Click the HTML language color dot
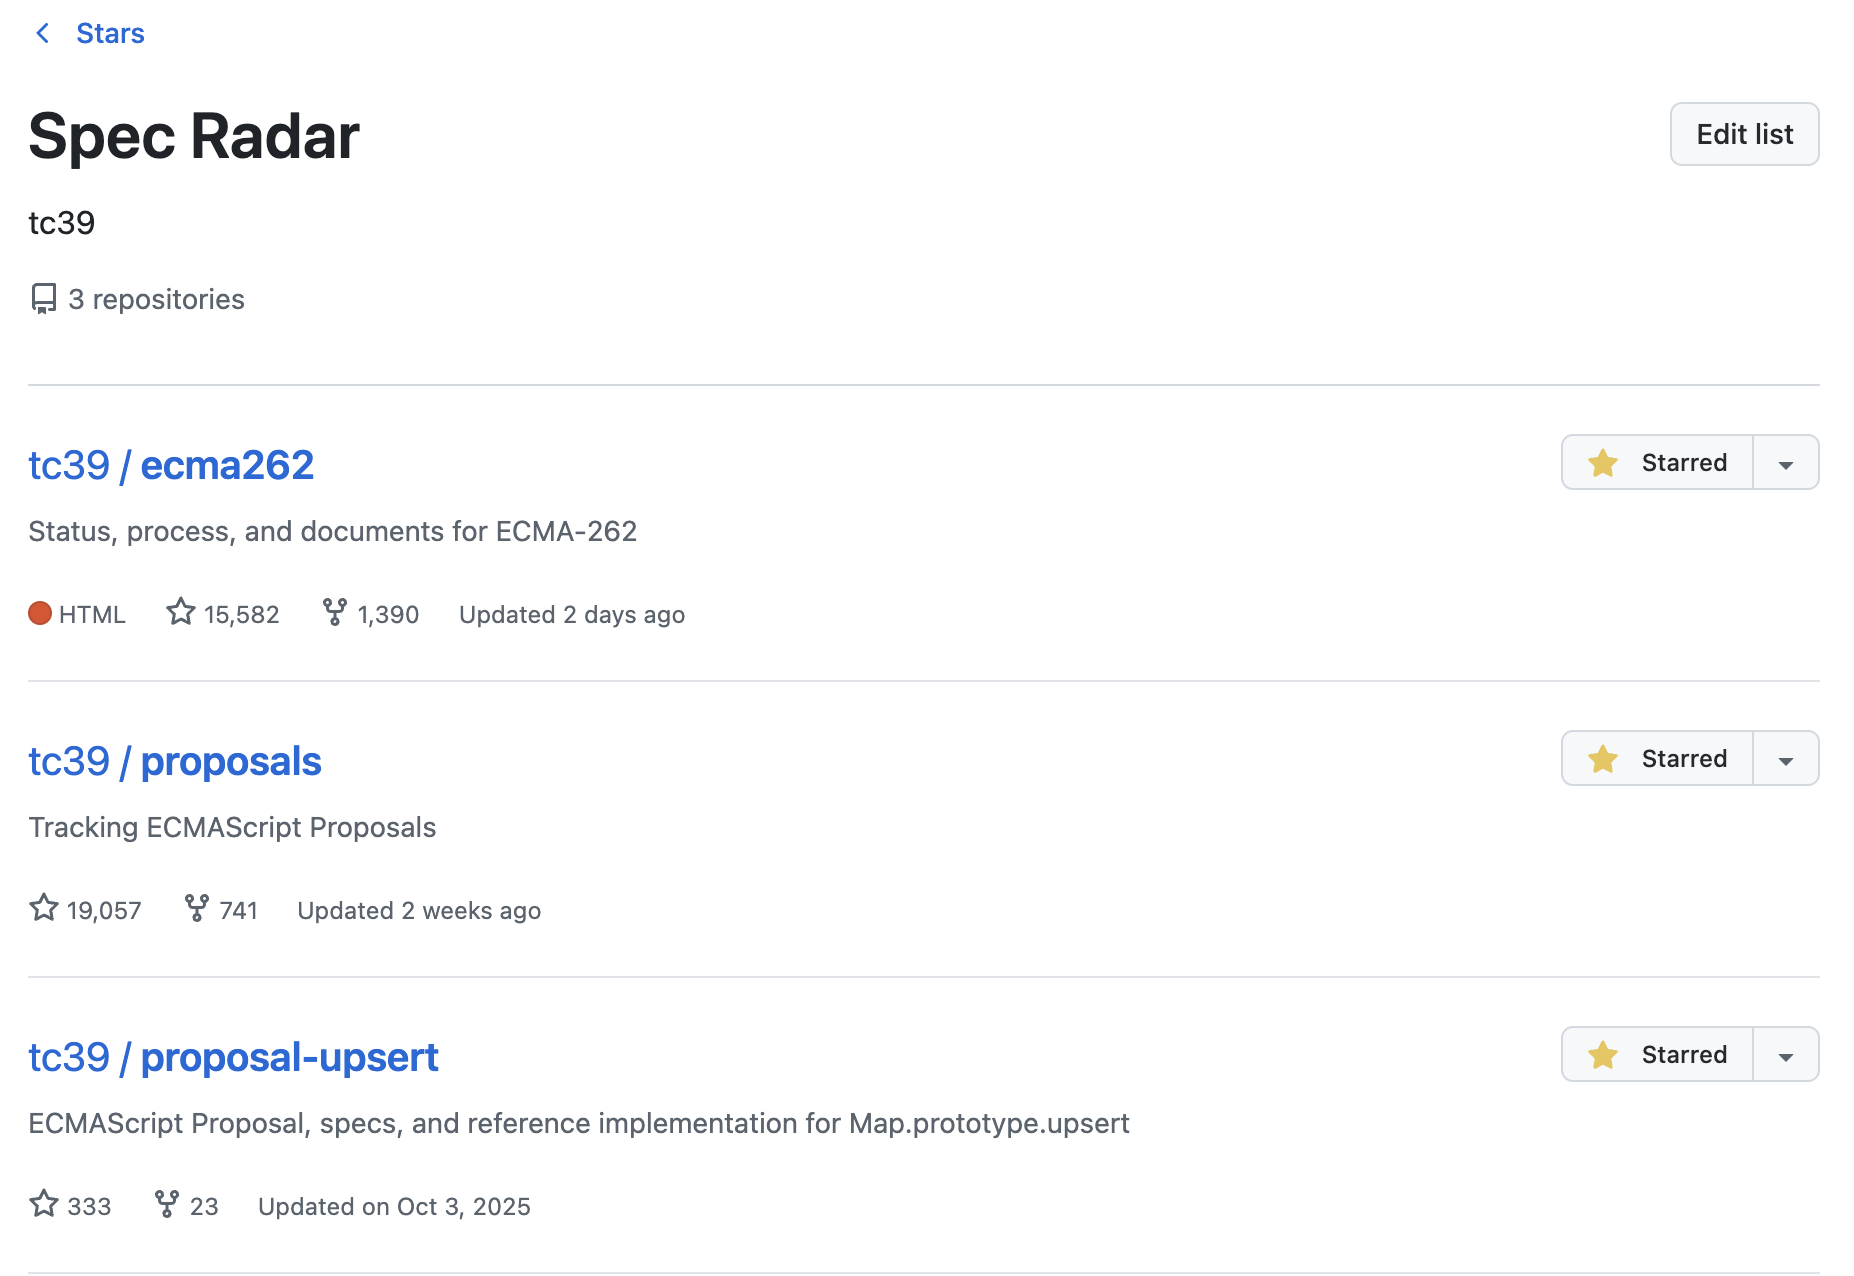 (x=40, y=613)
